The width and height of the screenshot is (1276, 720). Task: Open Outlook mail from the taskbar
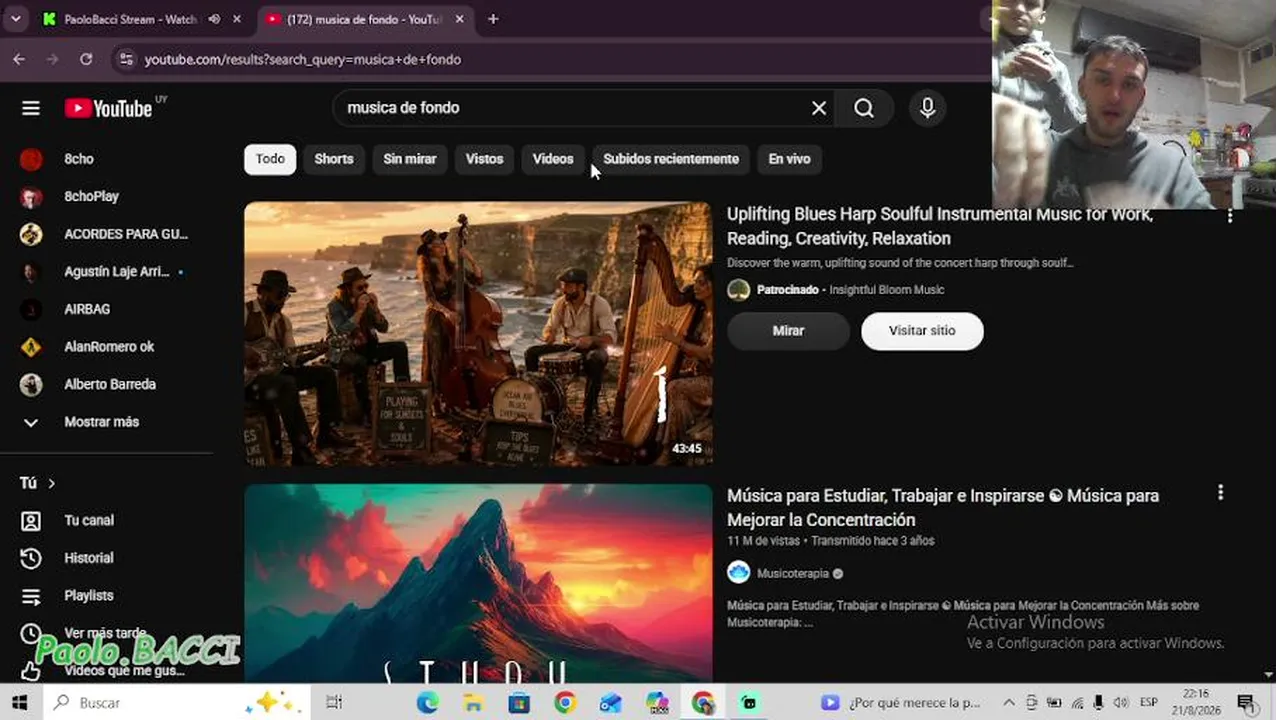point(611,703)
